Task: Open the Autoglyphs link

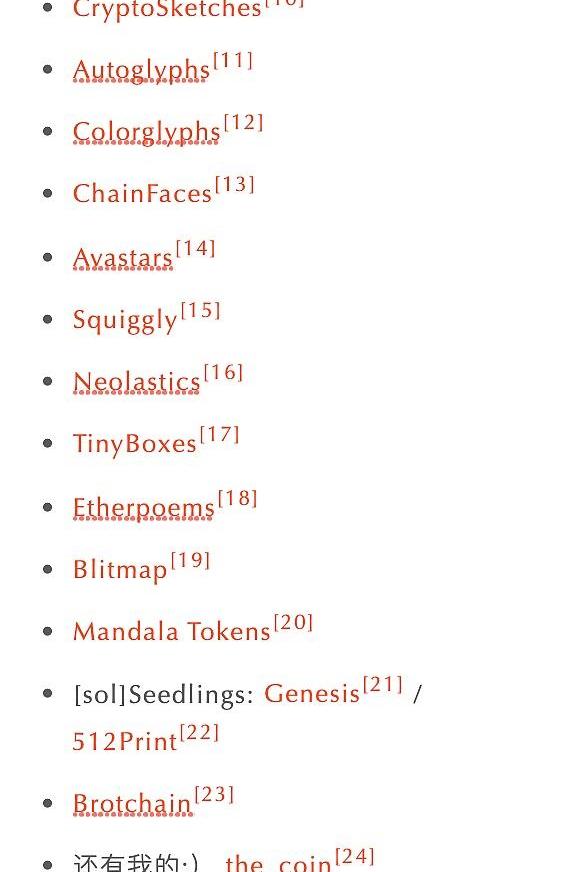Action: point(141,71)
